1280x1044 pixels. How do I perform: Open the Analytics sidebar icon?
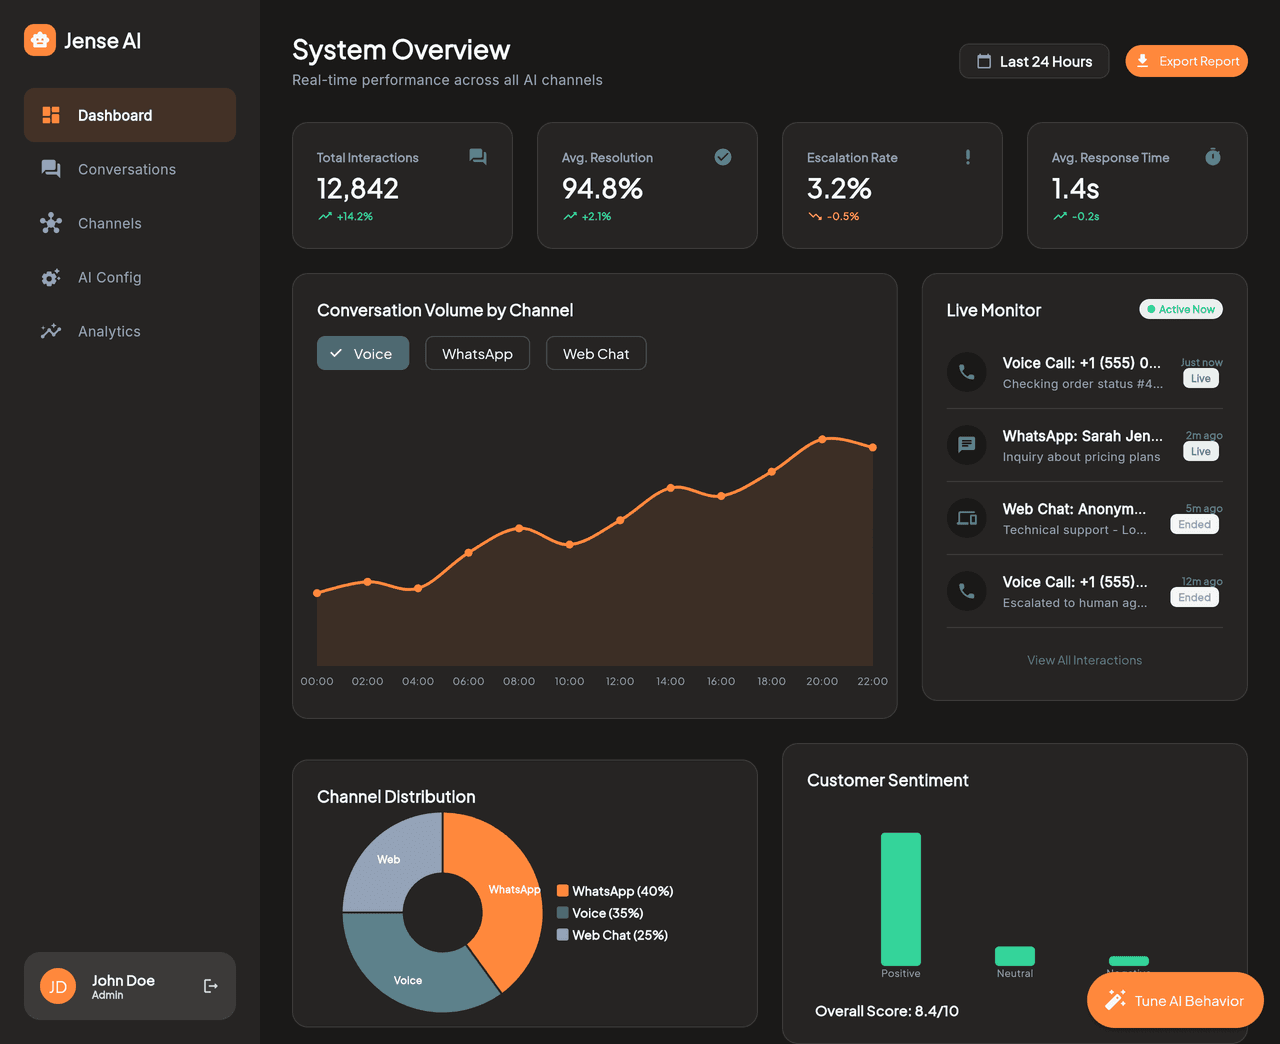click(x=51, y=331)
